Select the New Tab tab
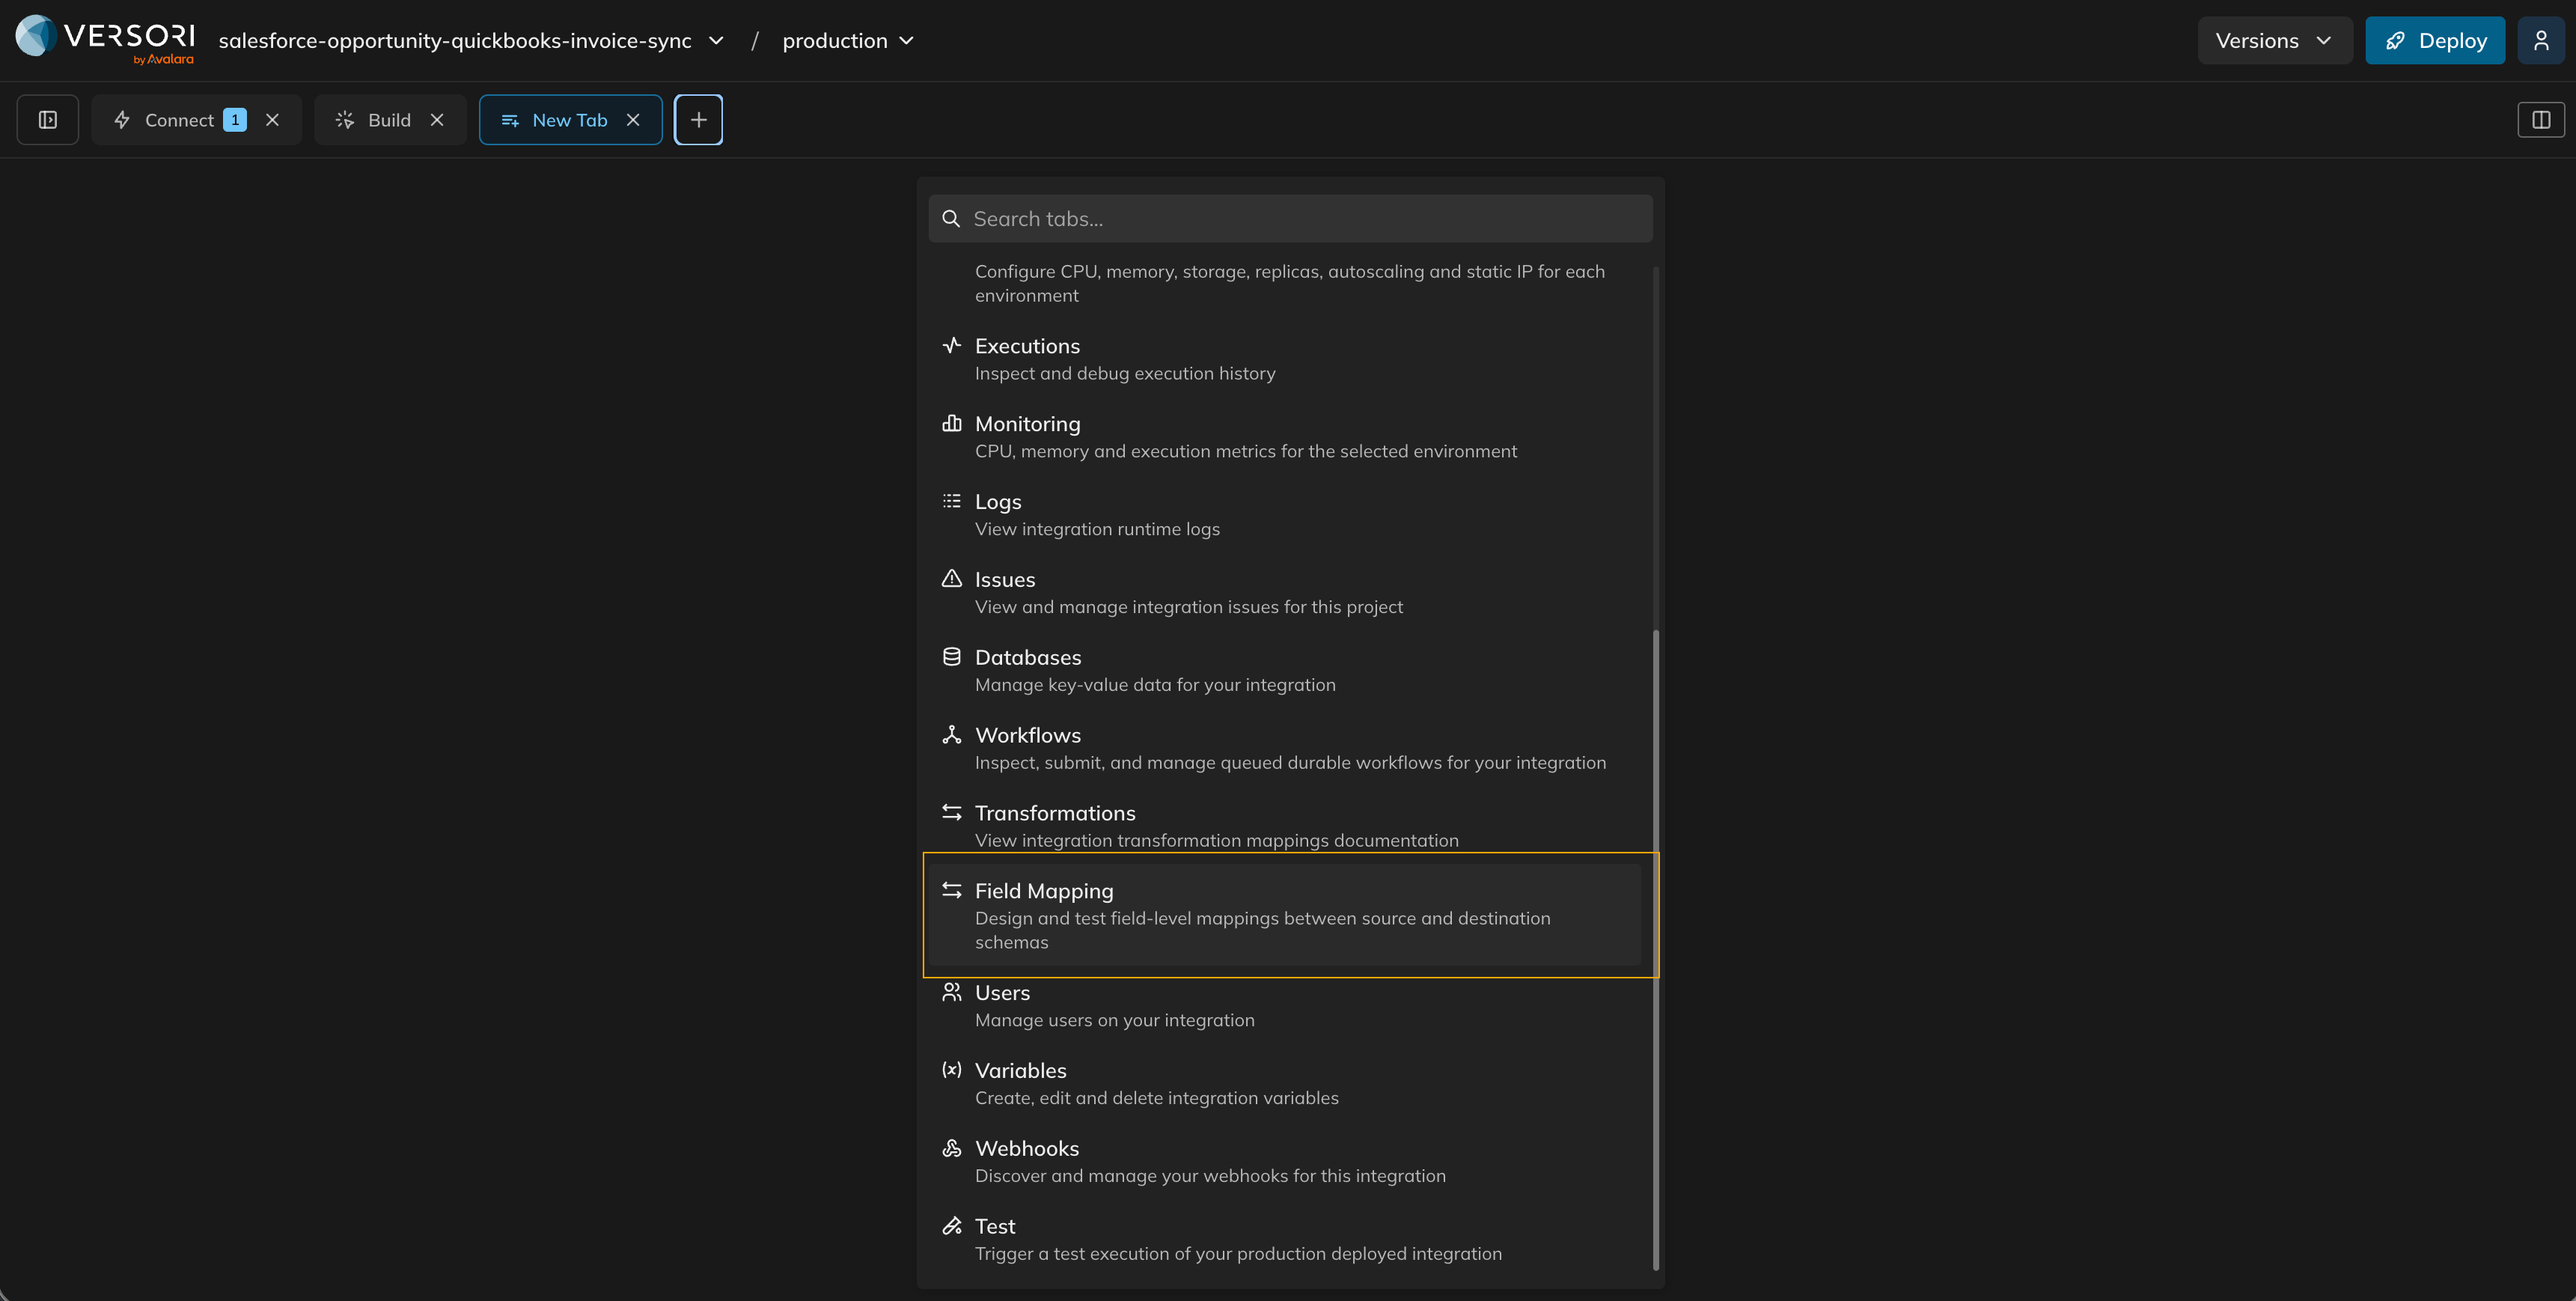This screenshot has width=2576, height=1301. coord(569,120)
